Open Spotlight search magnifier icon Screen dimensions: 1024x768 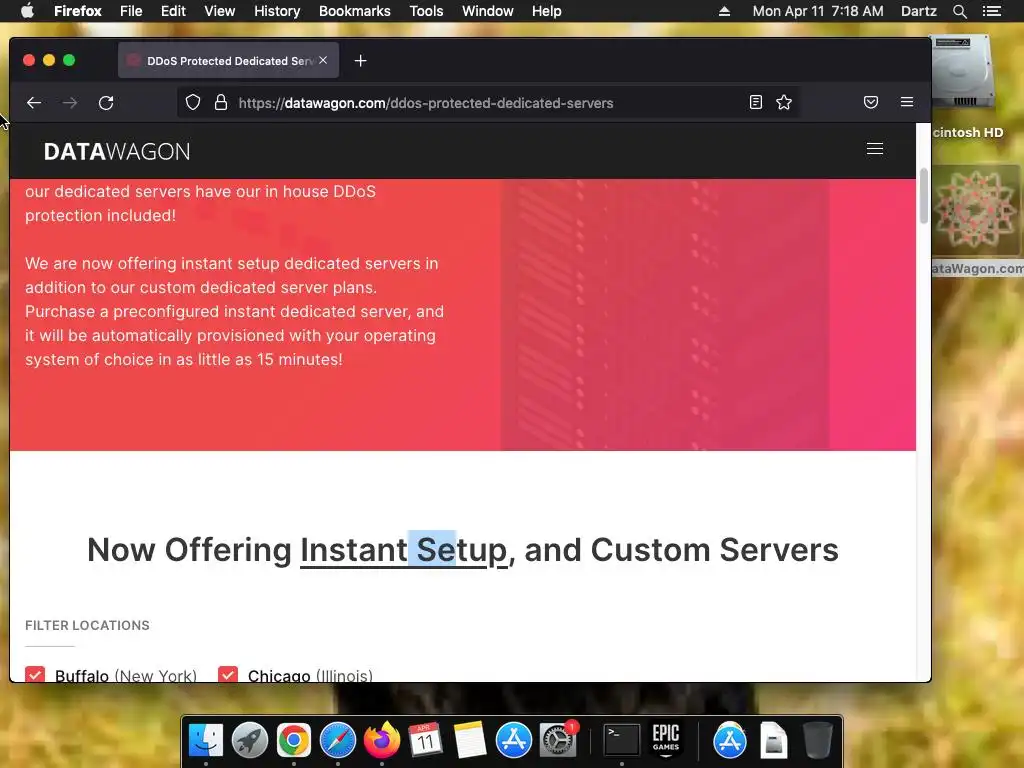coord(959,11)
